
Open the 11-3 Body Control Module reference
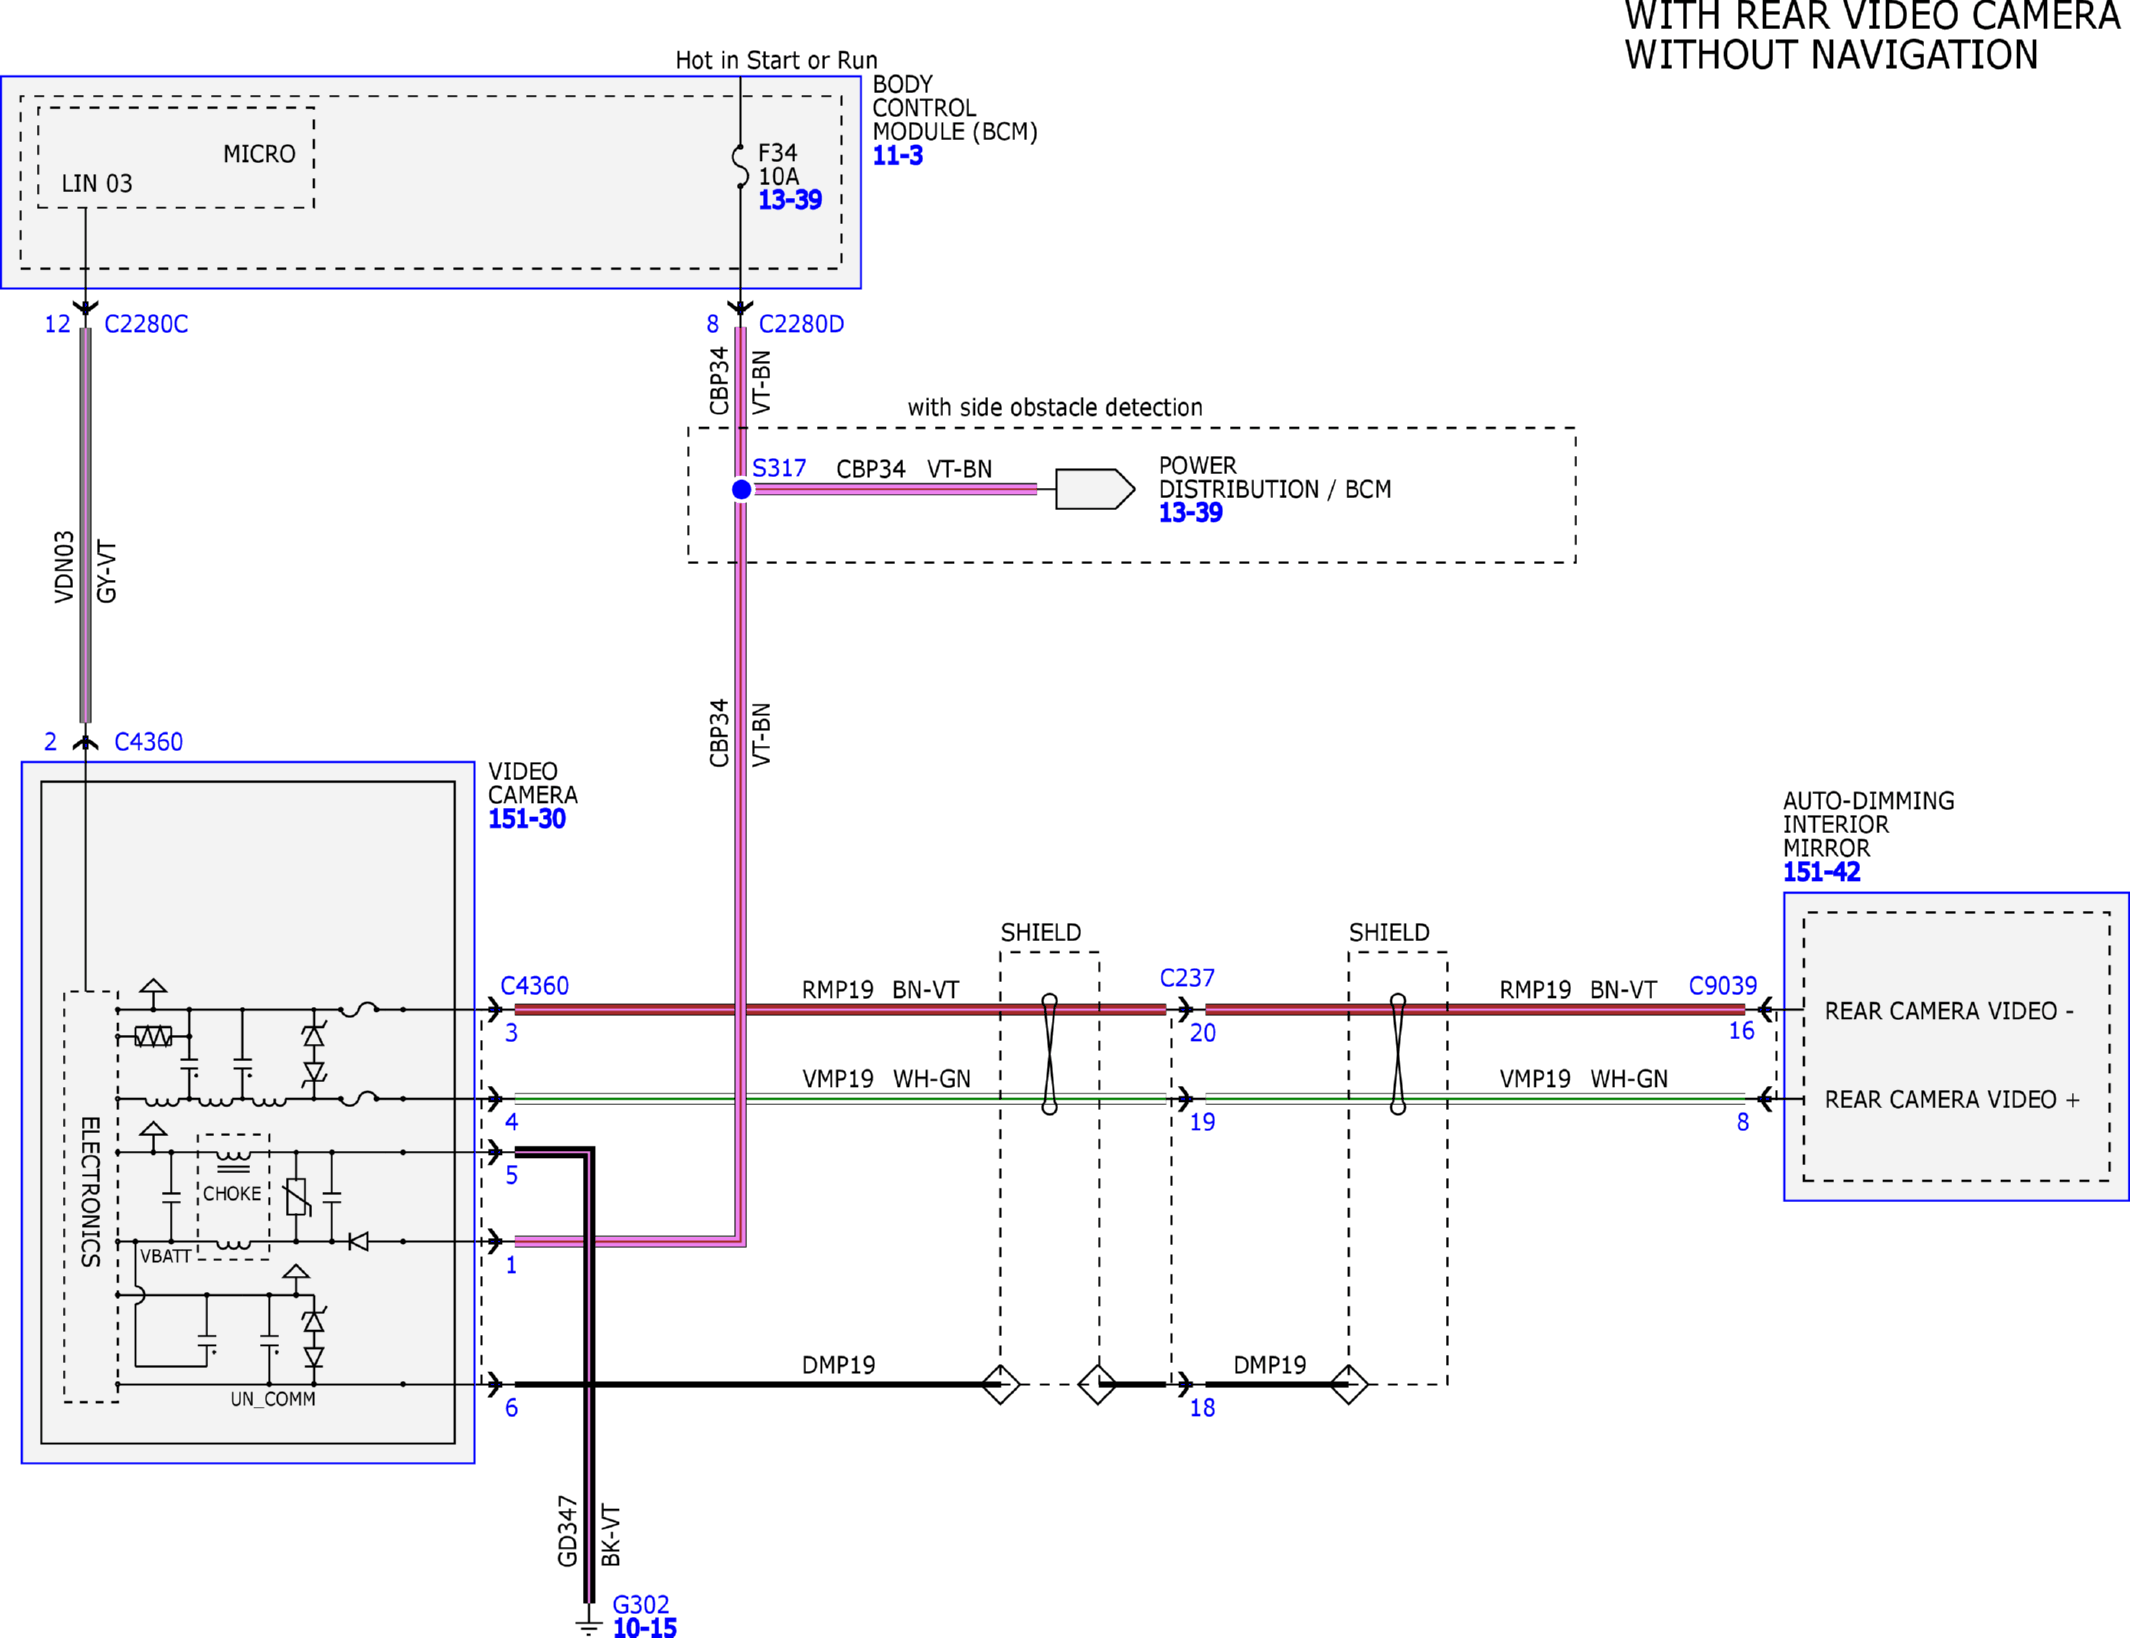(x=898, y=156)
